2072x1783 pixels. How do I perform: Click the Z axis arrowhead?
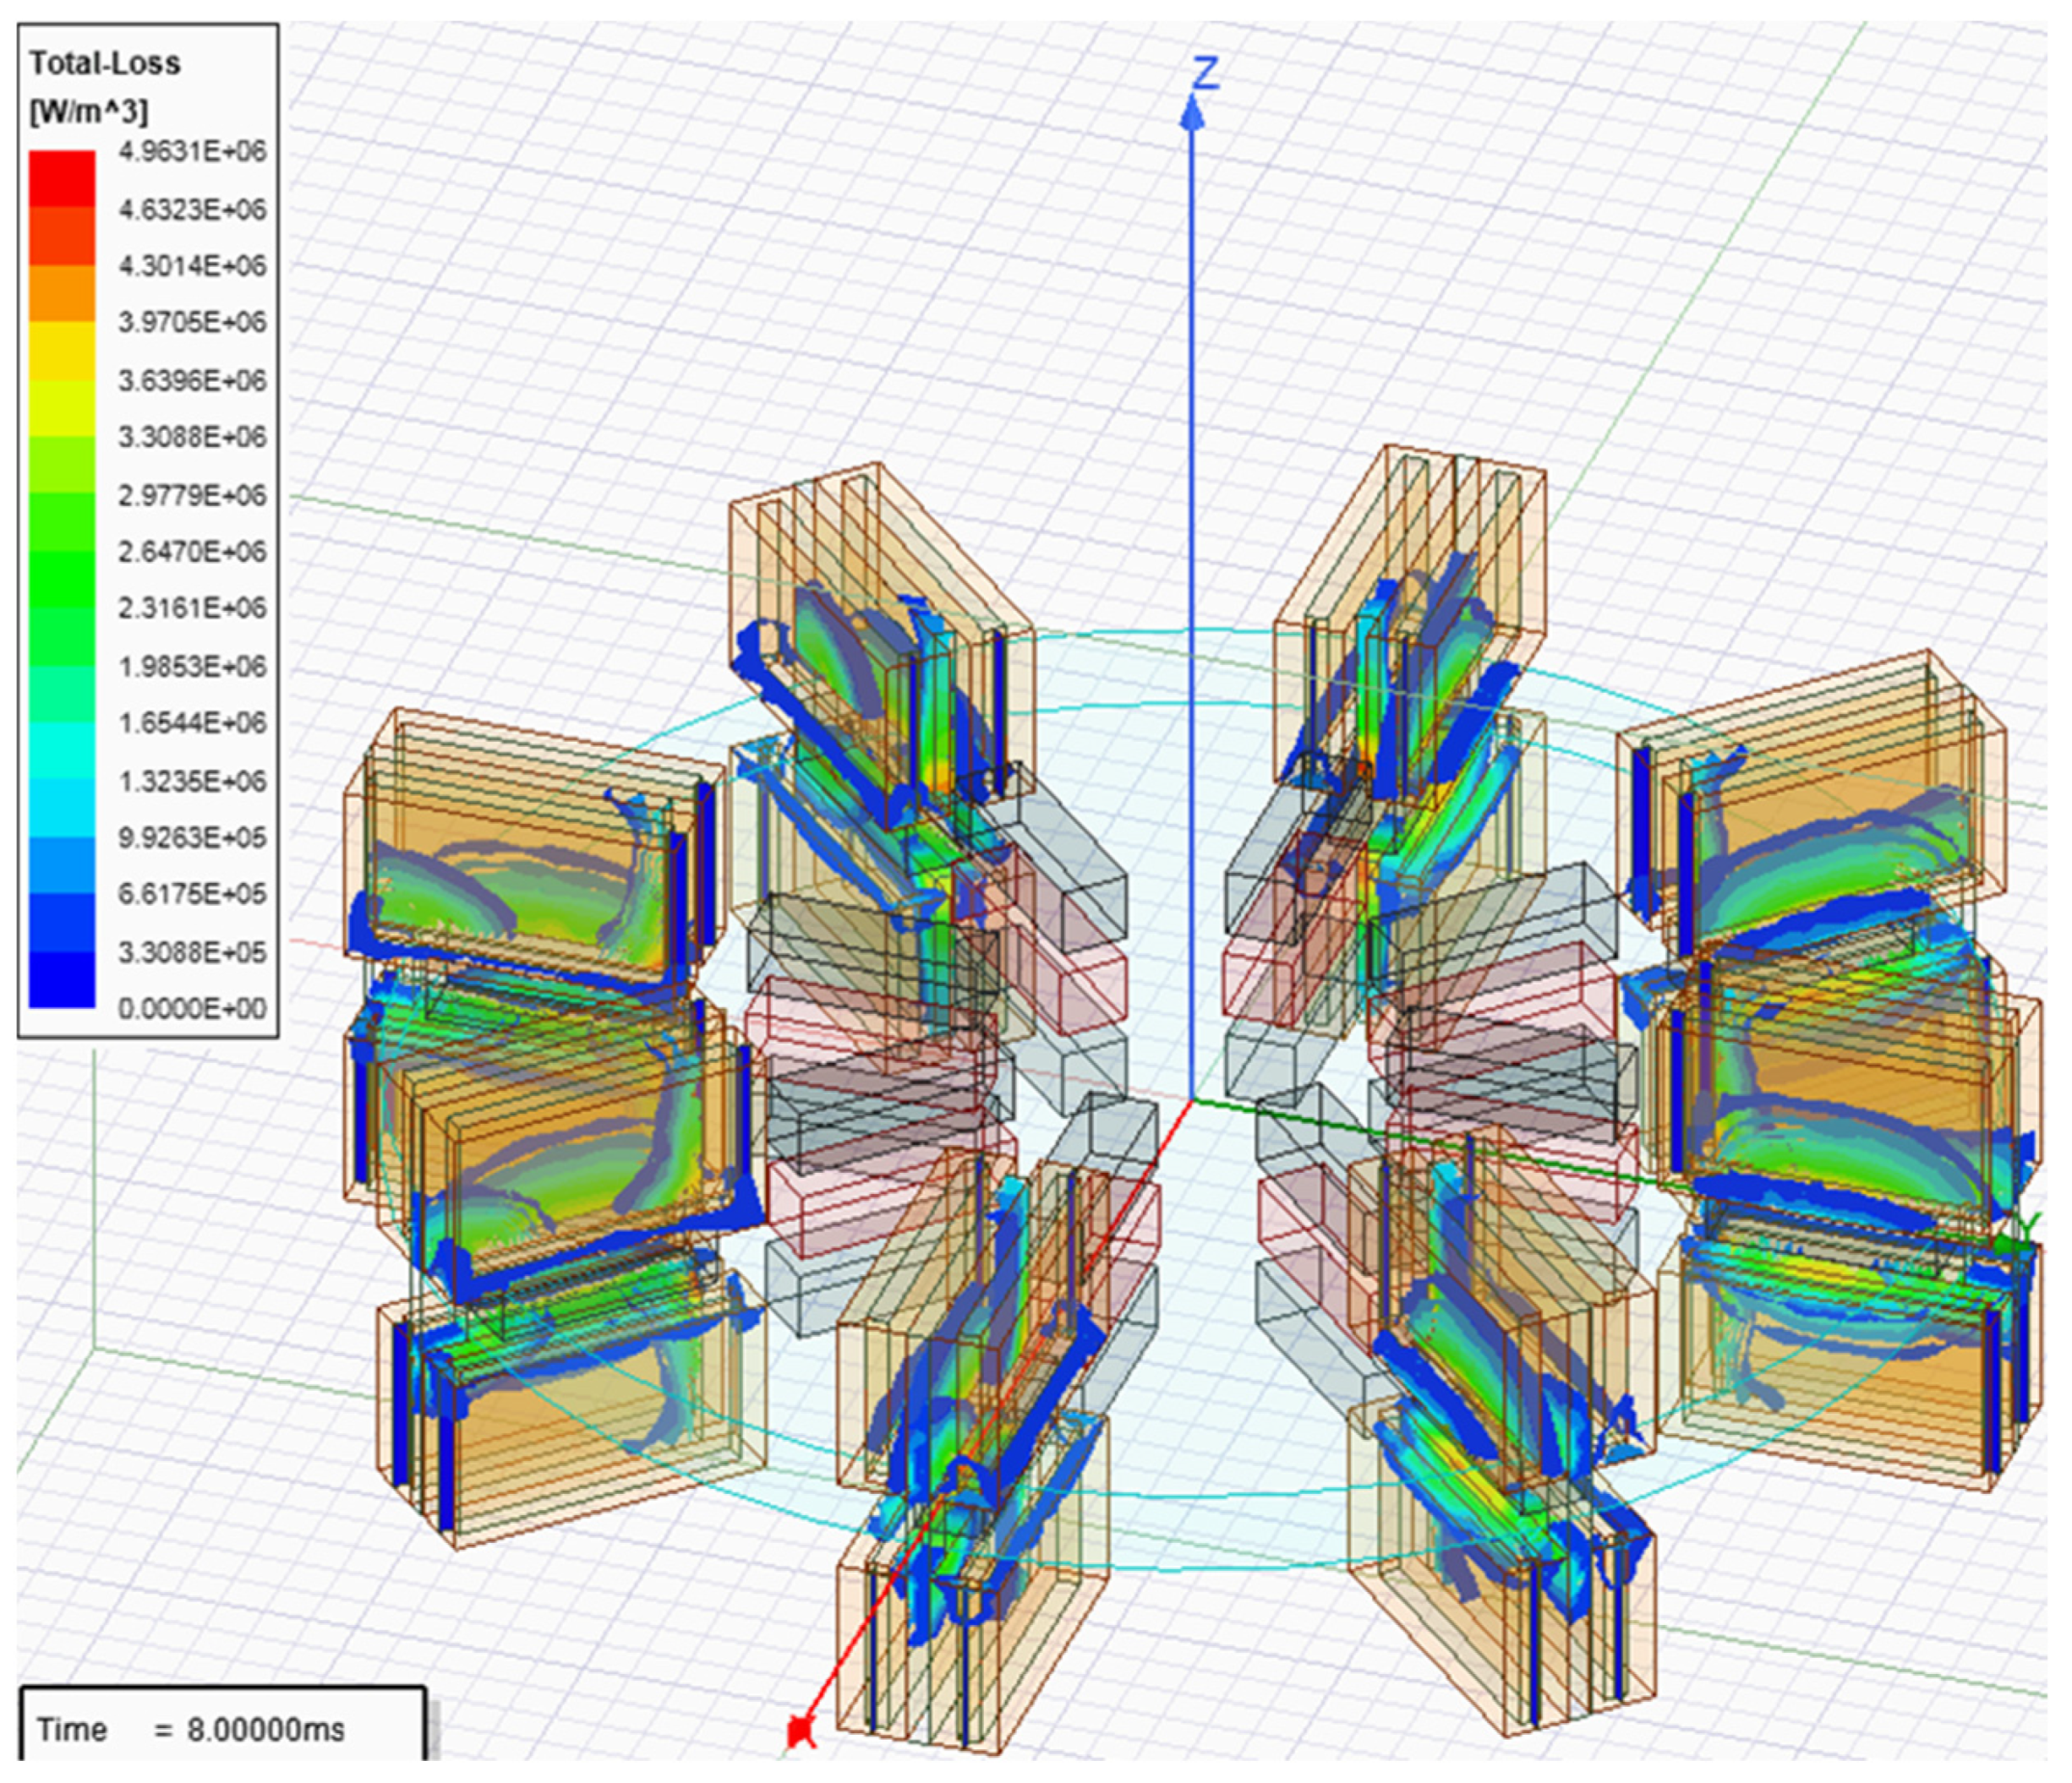coord(1191,114)
